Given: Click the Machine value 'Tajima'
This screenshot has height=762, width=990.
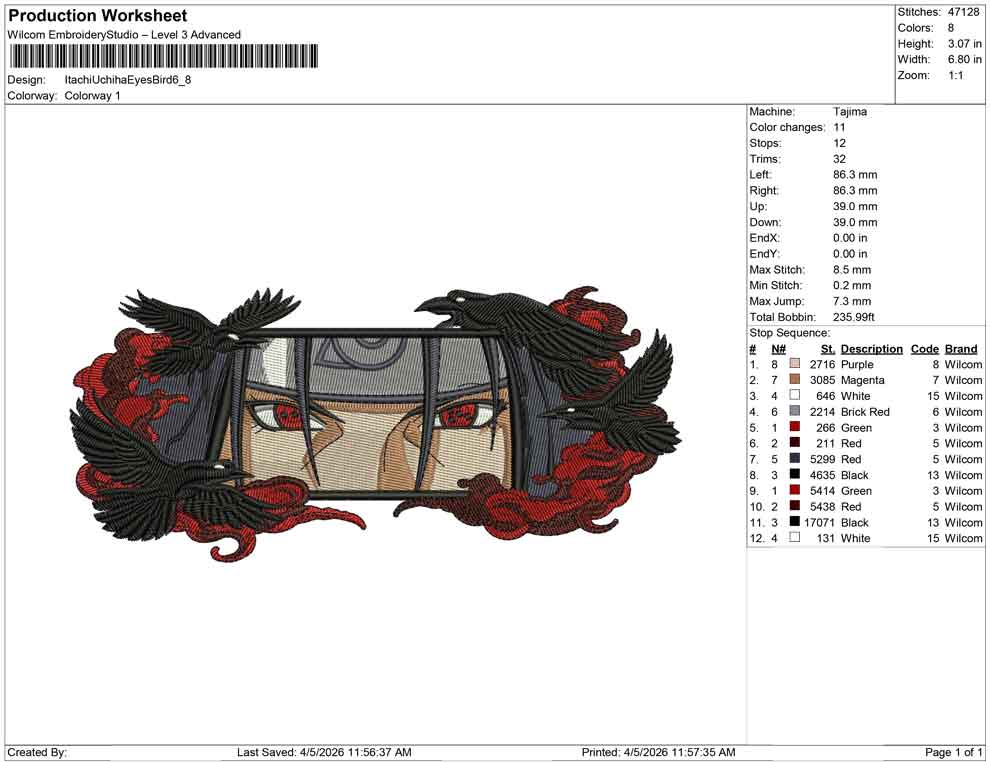Looking at the screenshot, I should 850,112.
